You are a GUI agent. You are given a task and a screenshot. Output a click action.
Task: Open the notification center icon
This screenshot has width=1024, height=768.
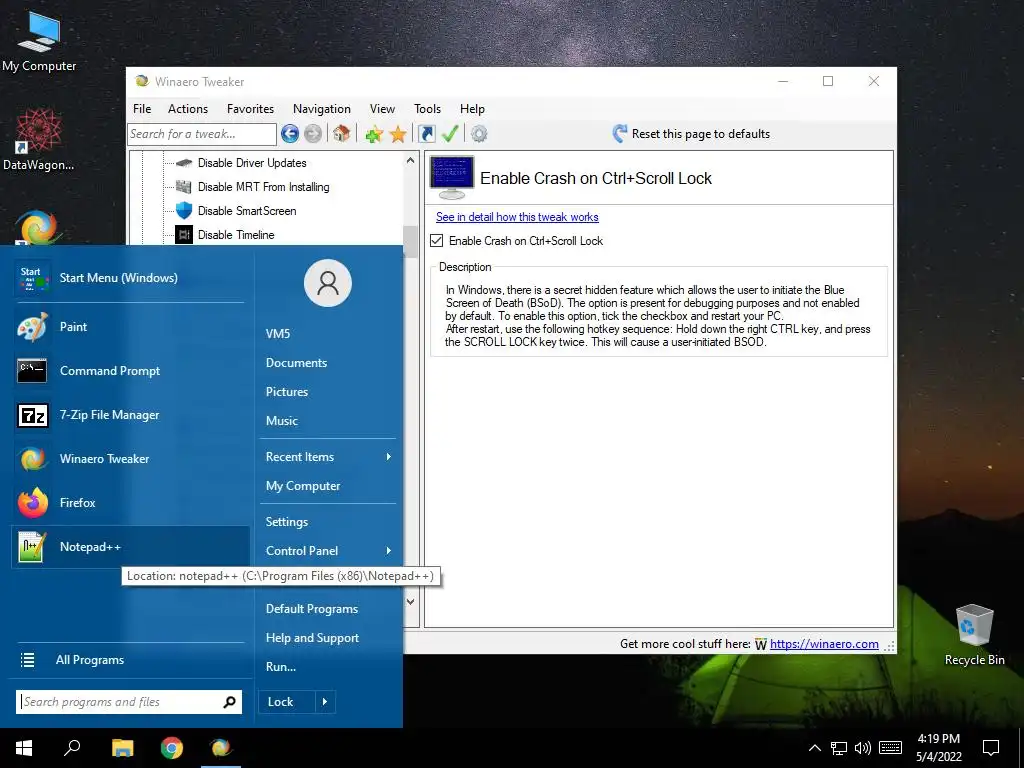pos(991,748)
